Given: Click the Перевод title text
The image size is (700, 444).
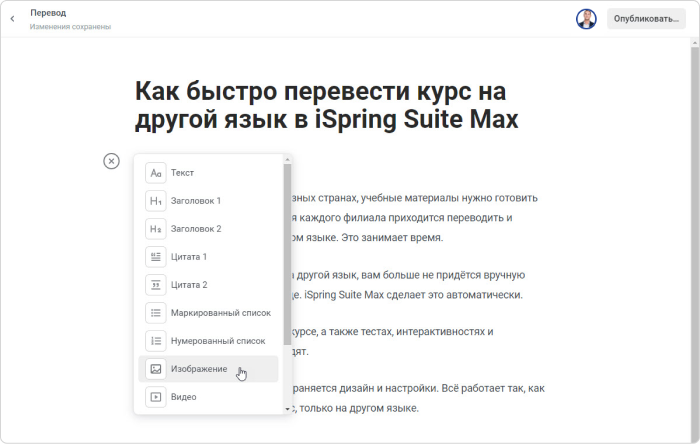Looking at the screenshot, I should 48,13.
